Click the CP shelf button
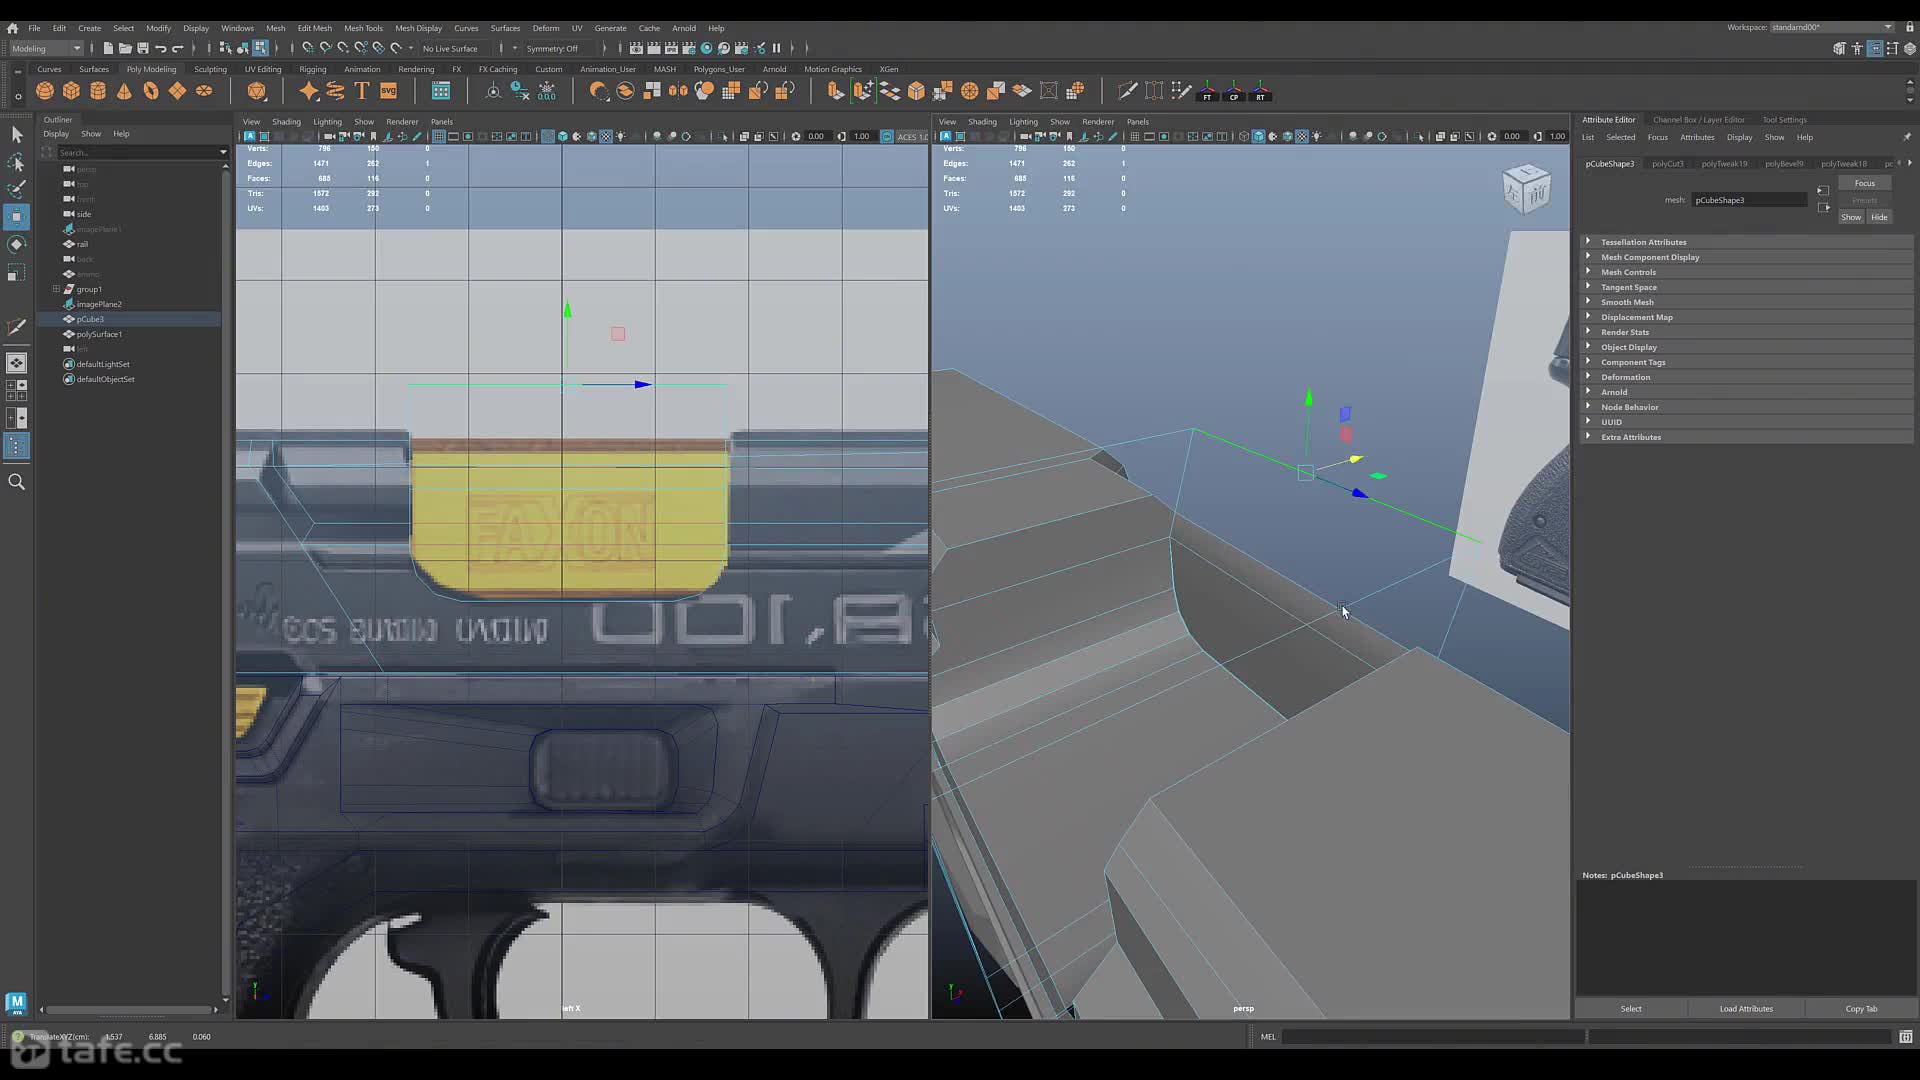The width and height of the screenshot is (1920, 1080). coord(1234,91)
